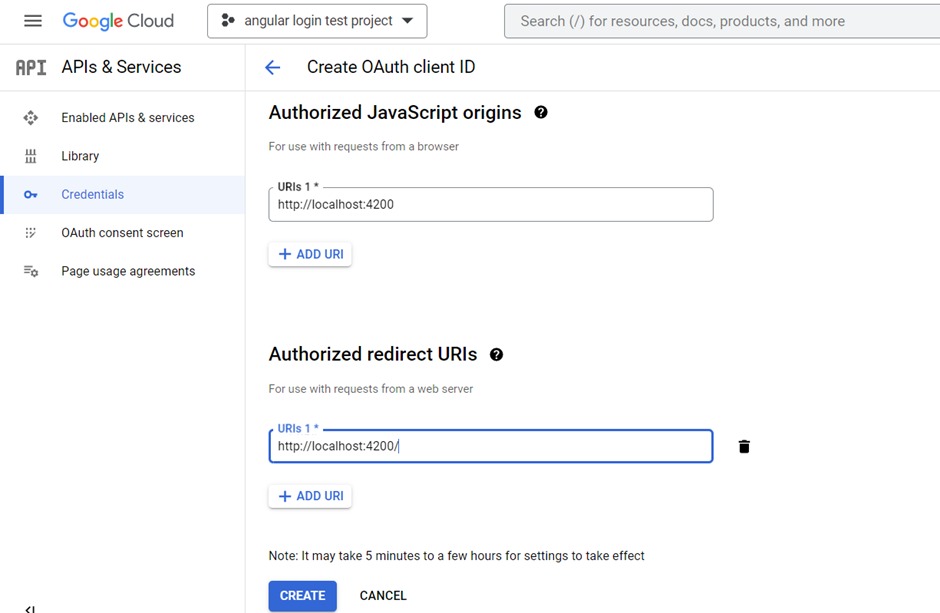This screenshot has height=613, width=940.
Task: Expand the angular login test project selector
Action: 317,21
